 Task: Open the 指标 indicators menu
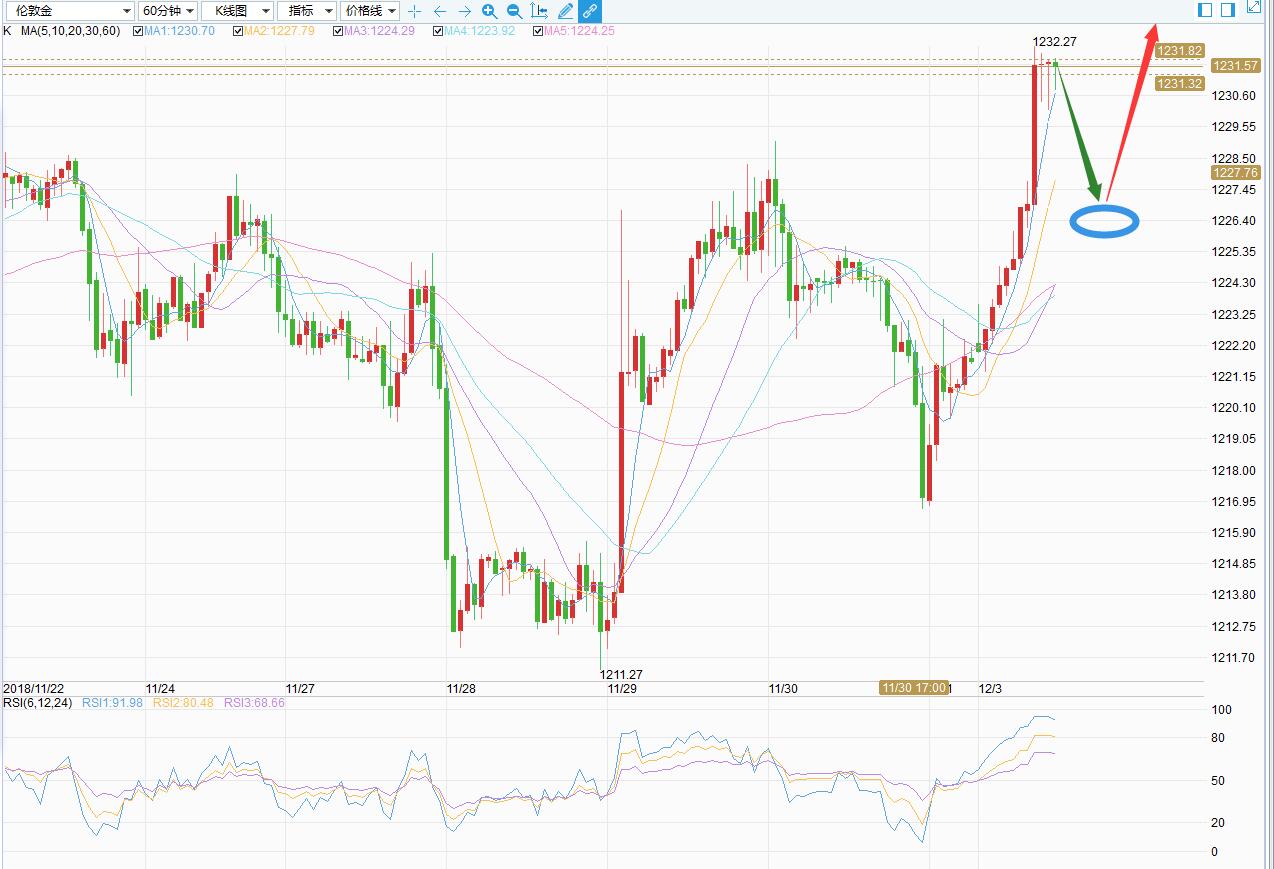coord(306,11)
